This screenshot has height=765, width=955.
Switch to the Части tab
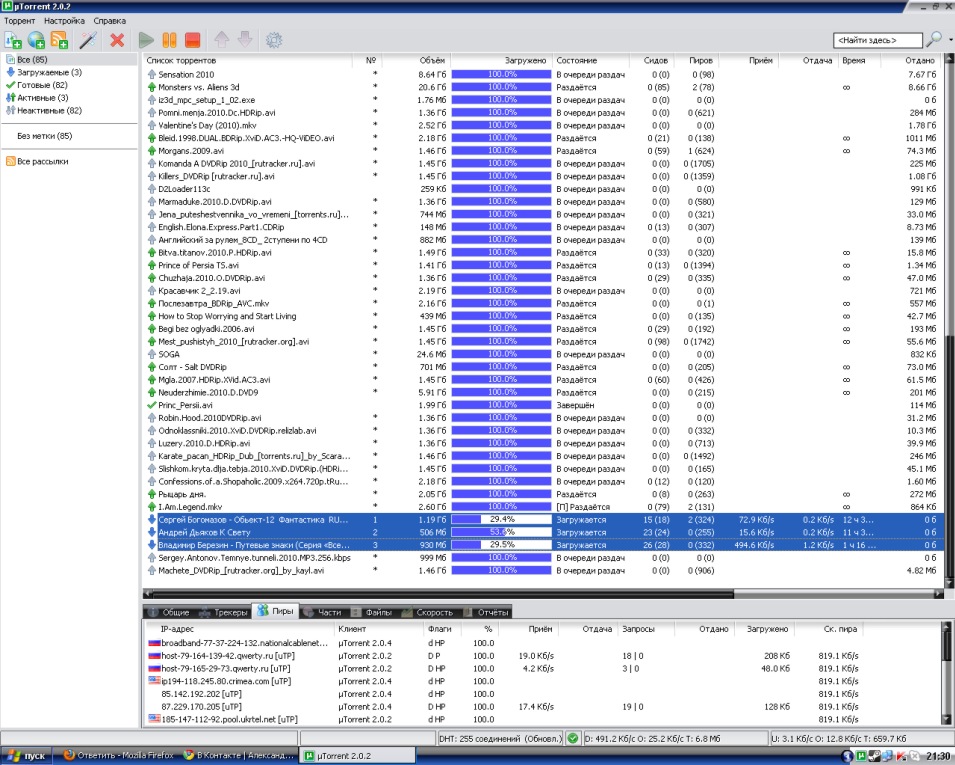pos(323,612)
